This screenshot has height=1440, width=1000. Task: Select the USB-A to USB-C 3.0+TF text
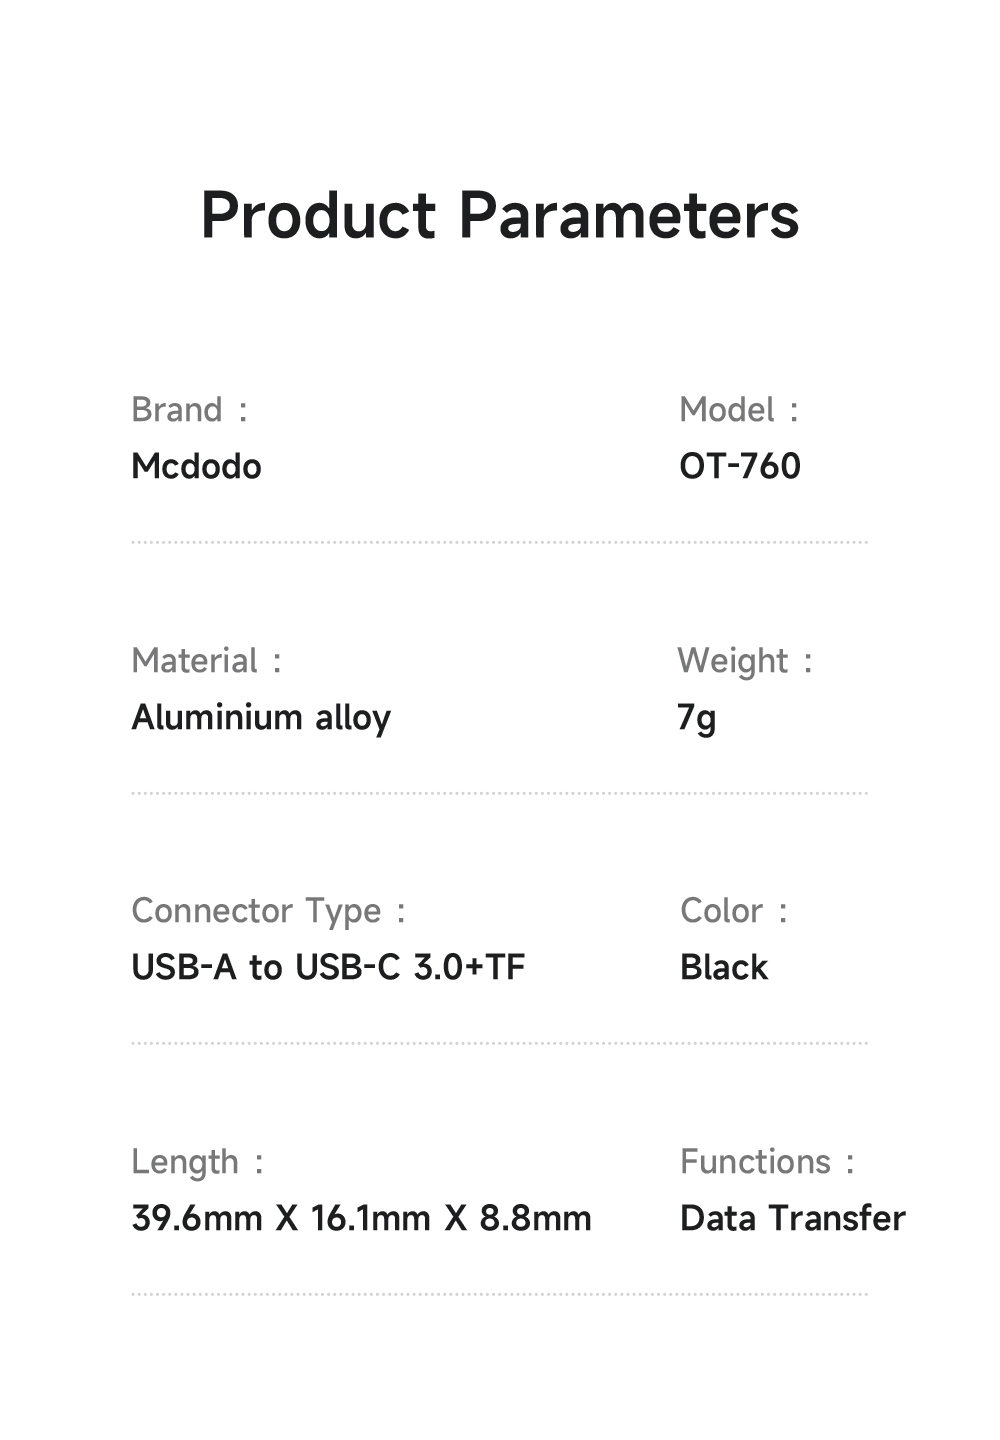[328, 967]
